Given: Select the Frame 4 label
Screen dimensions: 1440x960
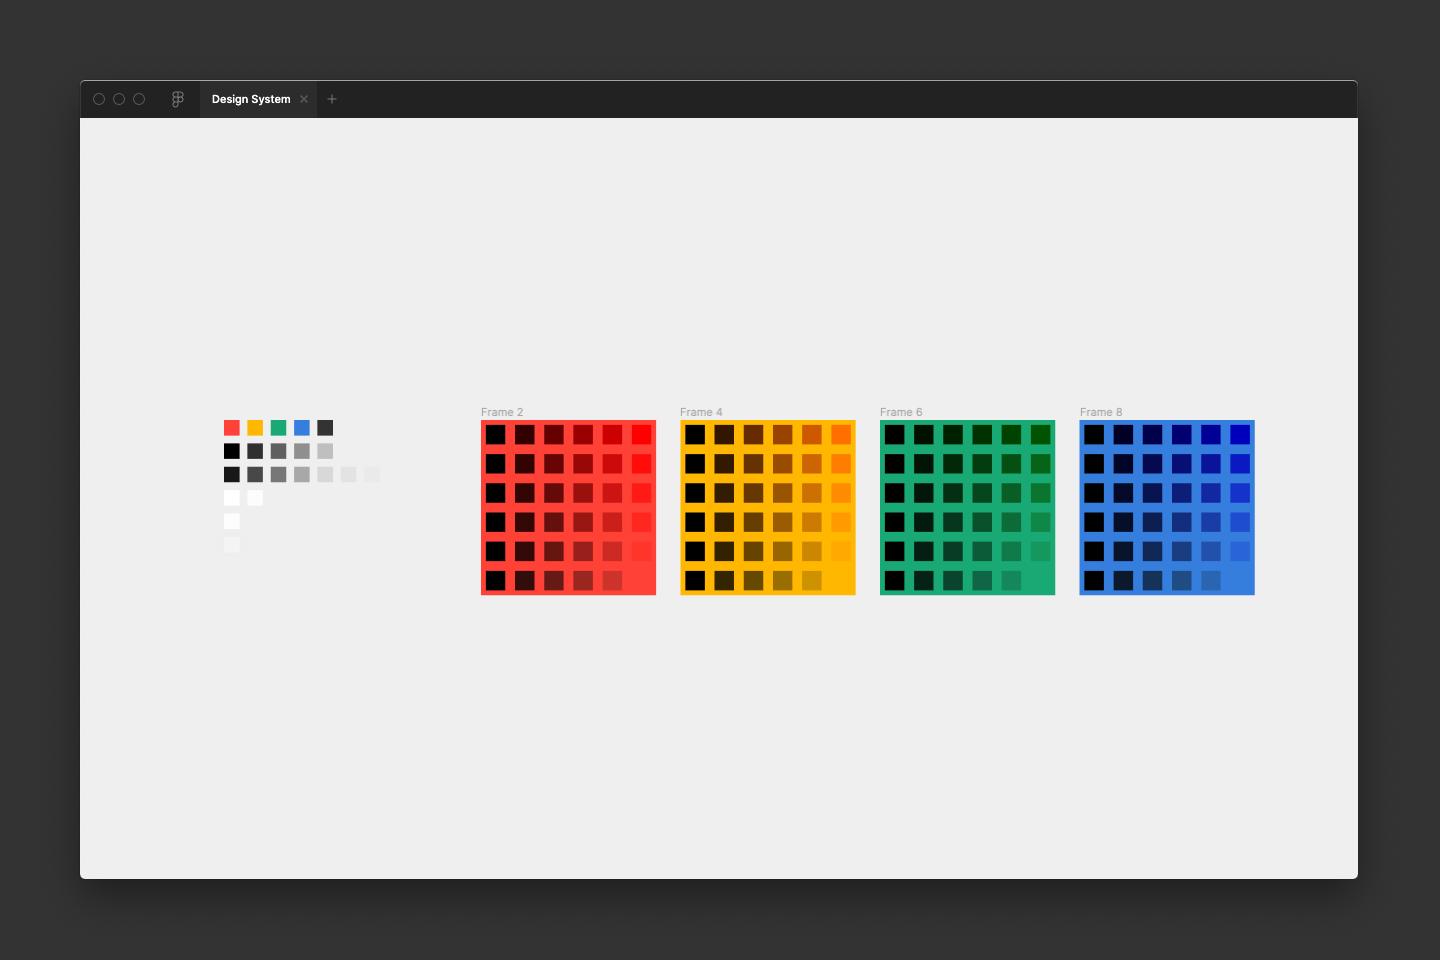Looking at the screenshot, I should pos(701,412).
